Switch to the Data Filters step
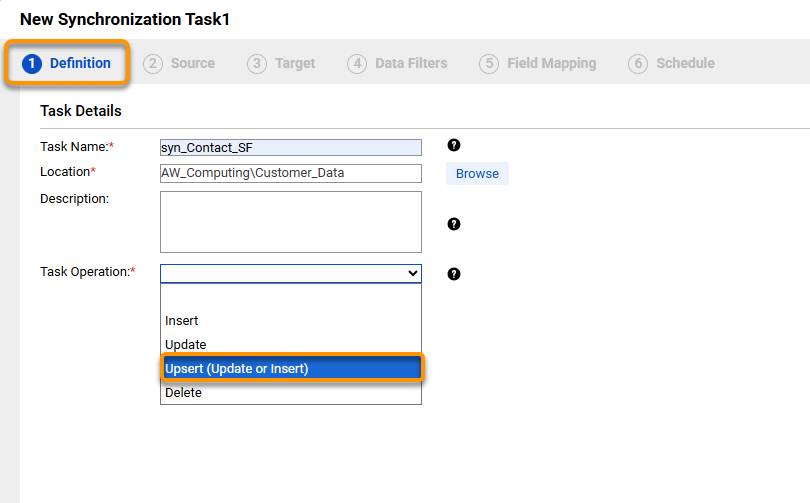The height and width of the screenshot is (503, 810). coord(397,63)
